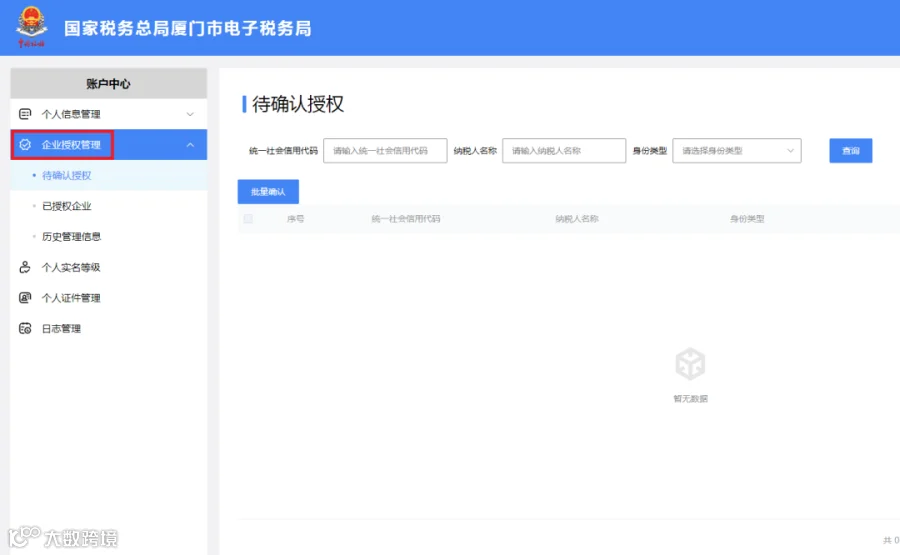
Task: Focus the 统一社会信用代码 input field
Action: (x=385, y=150)
